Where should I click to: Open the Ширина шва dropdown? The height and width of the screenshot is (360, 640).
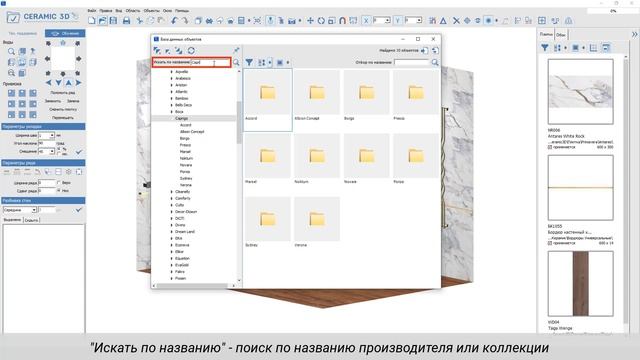pos(52,135)
